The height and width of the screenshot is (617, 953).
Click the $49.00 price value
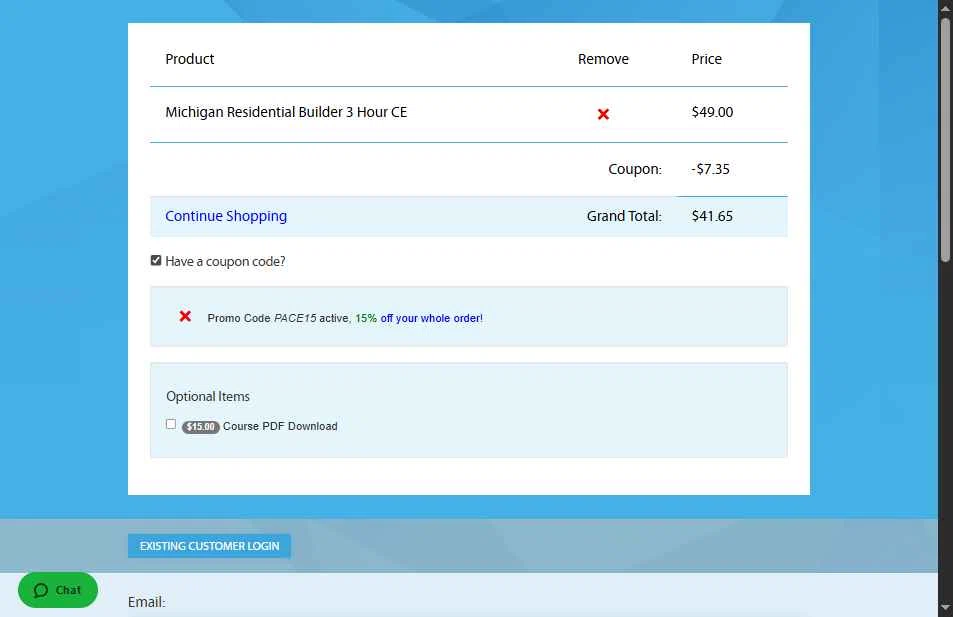click(x=712, y=112)
